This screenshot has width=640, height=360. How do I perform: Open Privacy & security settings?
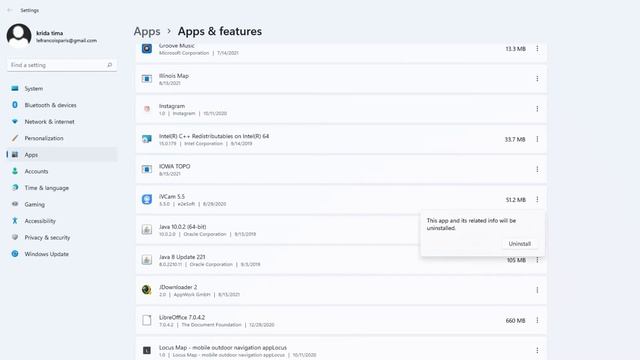click(x=62, y=238)
